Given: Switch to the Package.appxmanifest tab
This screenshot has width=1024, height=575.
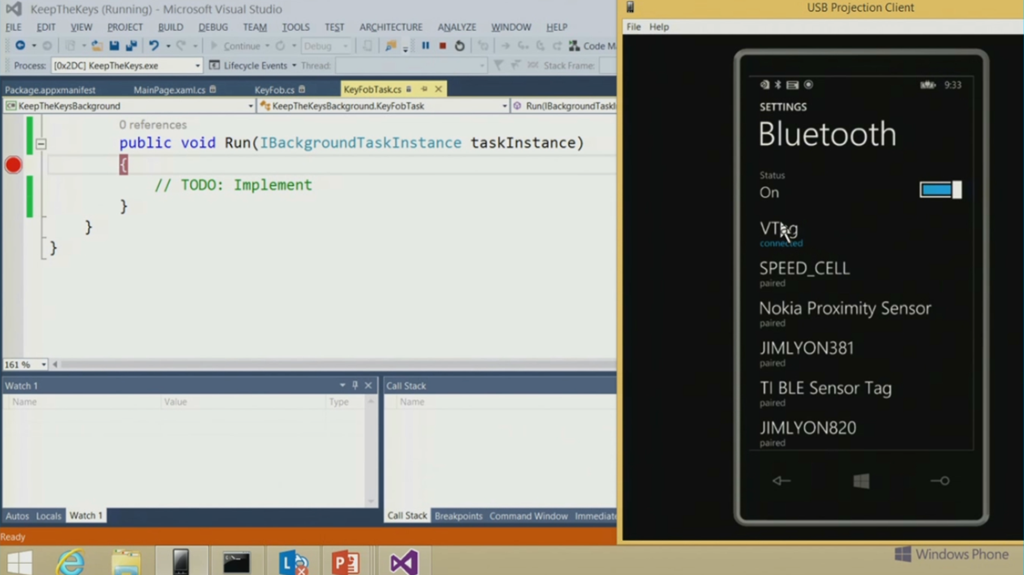Looking at the screenshot, I should point(50,90).
